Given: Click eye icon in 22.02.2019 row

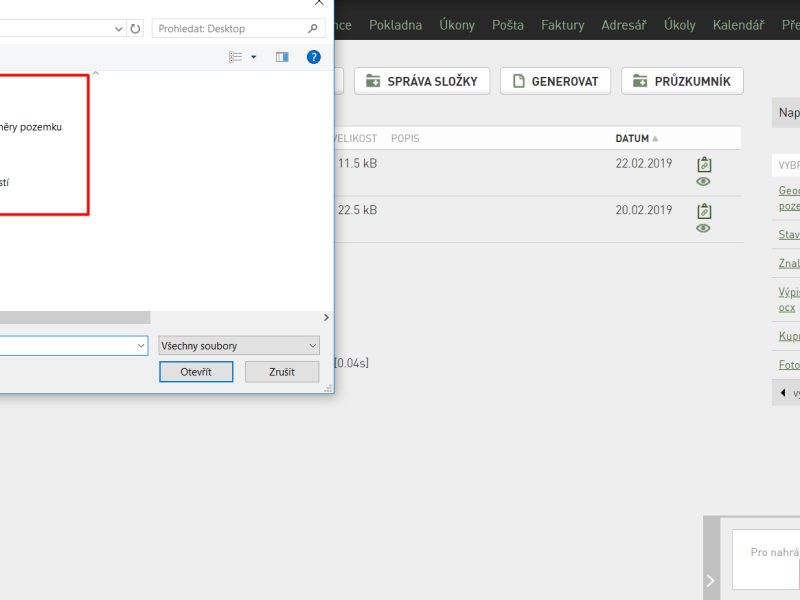Looking at the screenshot, I should pyautogui.click(x=703, y=182).
